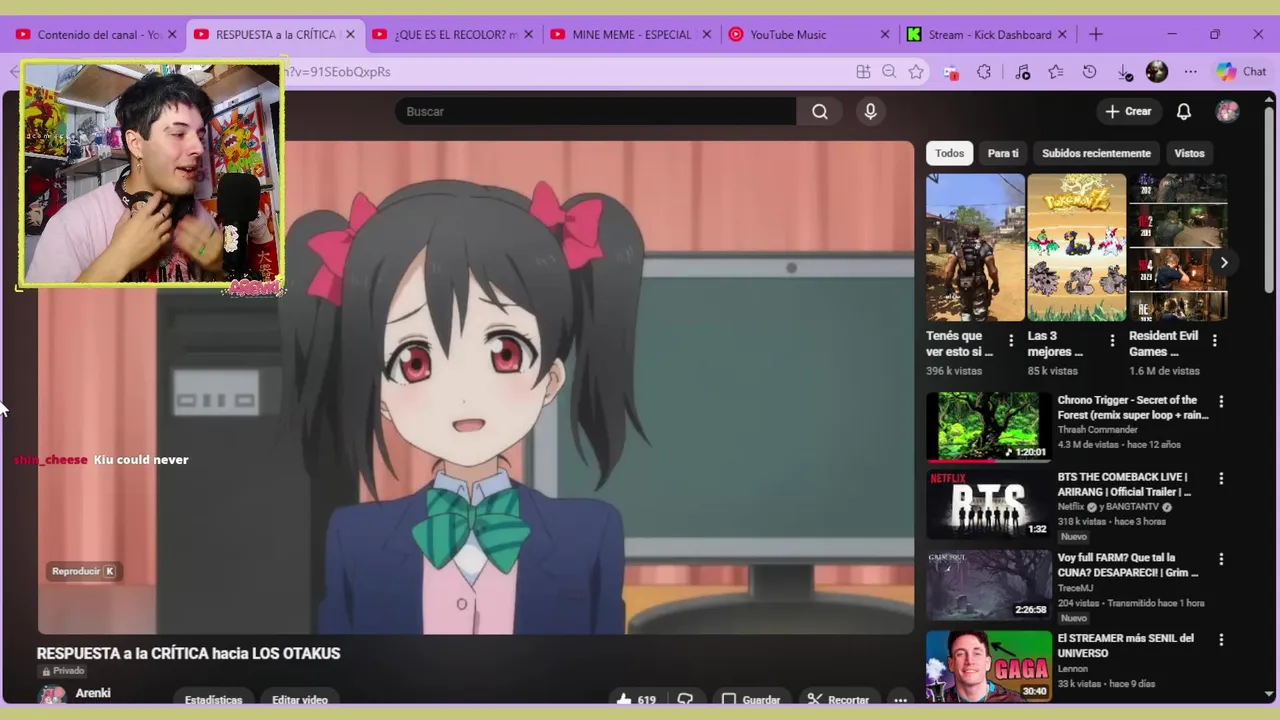Image resolution: width=1280 pixels, height=720 pixels.
Task: Open options for STREAMER más SENIL video
Action: (x=1221, y=639)
